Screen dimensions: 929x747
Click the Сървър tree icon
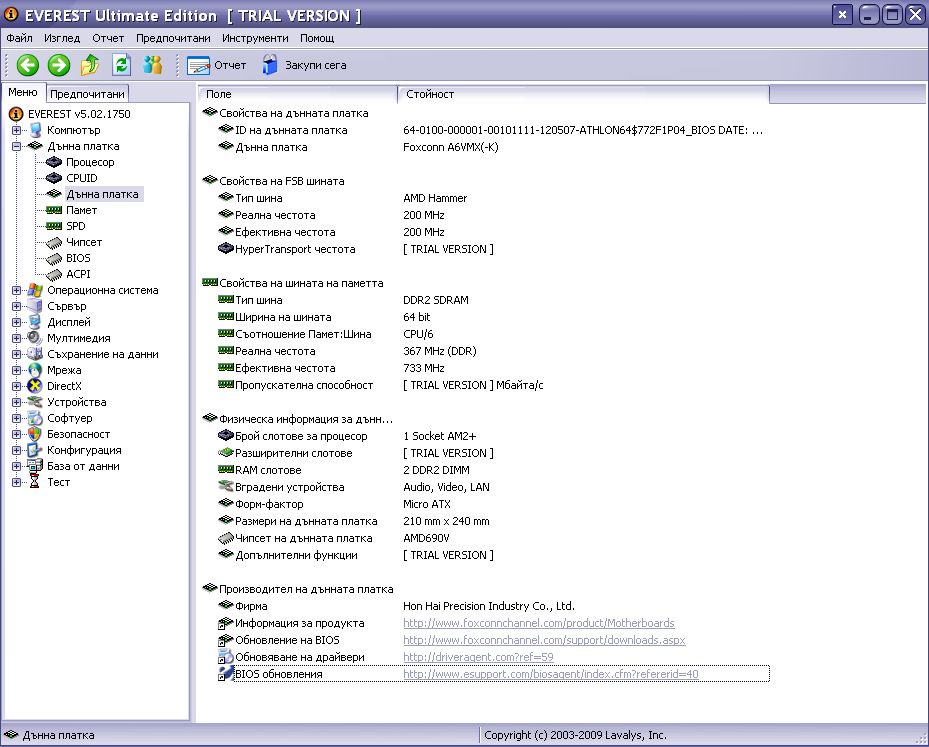click(x=36, y=306)
